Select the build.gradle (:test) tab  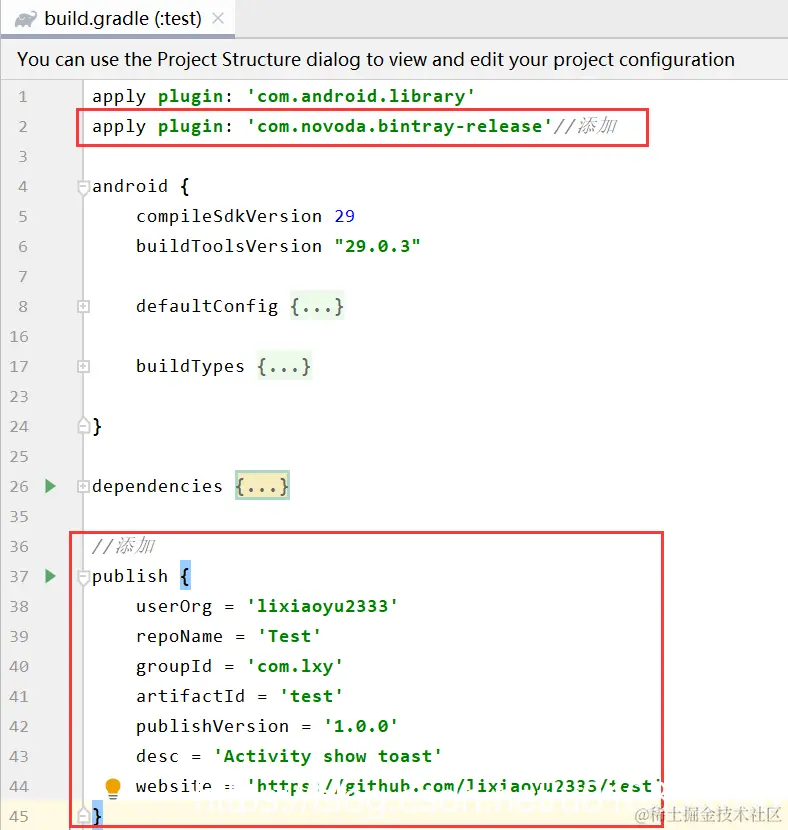click(x=117, y=19)
